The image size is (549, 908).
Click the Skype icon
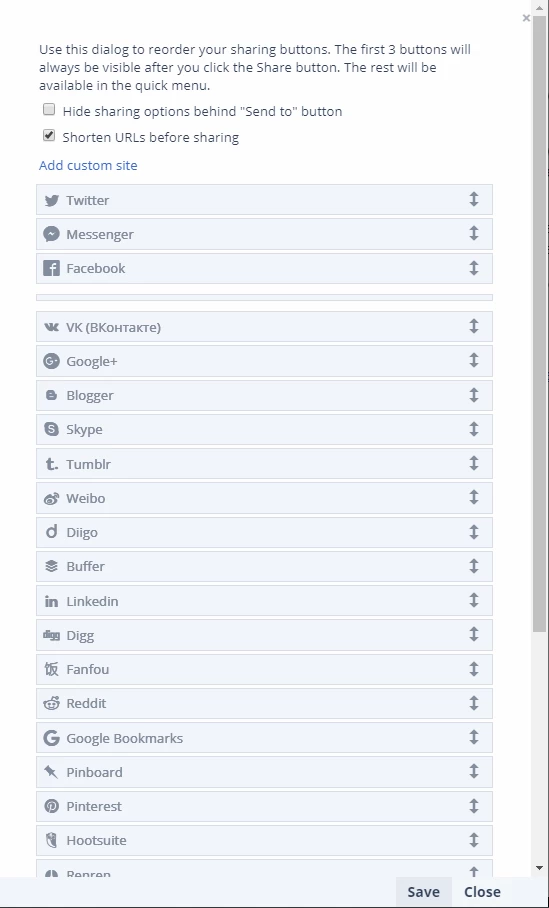(x=52, y=429)
